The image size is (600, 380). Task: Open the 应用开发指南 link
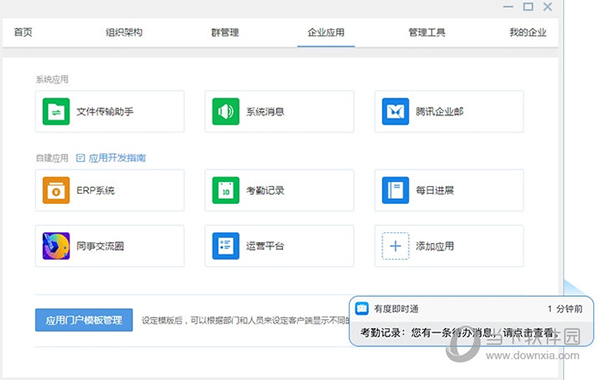[x=117, y=158]
